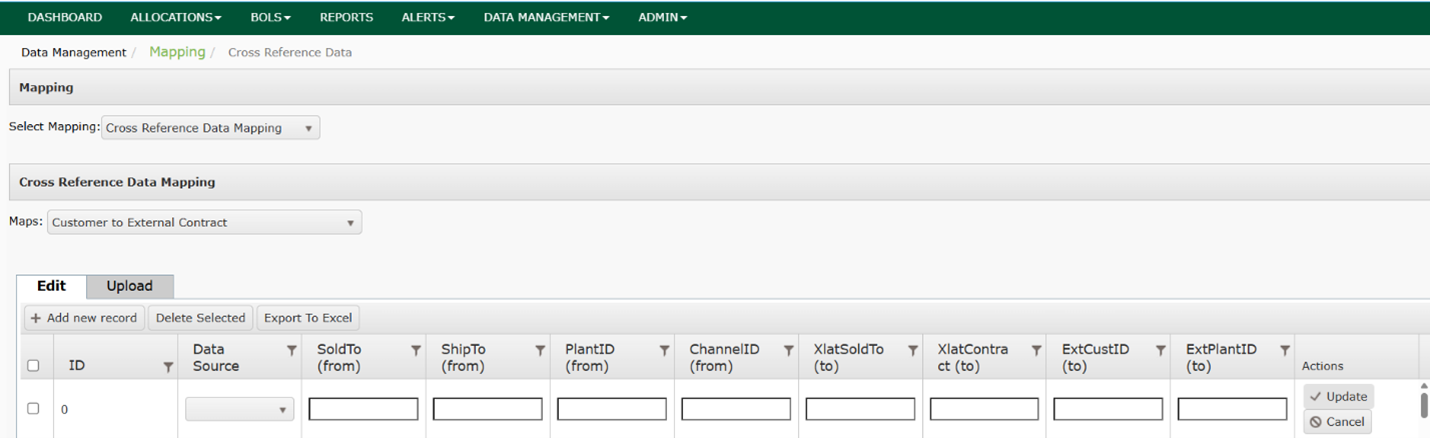Screen dimensions: 1430x438
Task: Toggle the select-all checkbox in header row
Action: tap(33, 366)
